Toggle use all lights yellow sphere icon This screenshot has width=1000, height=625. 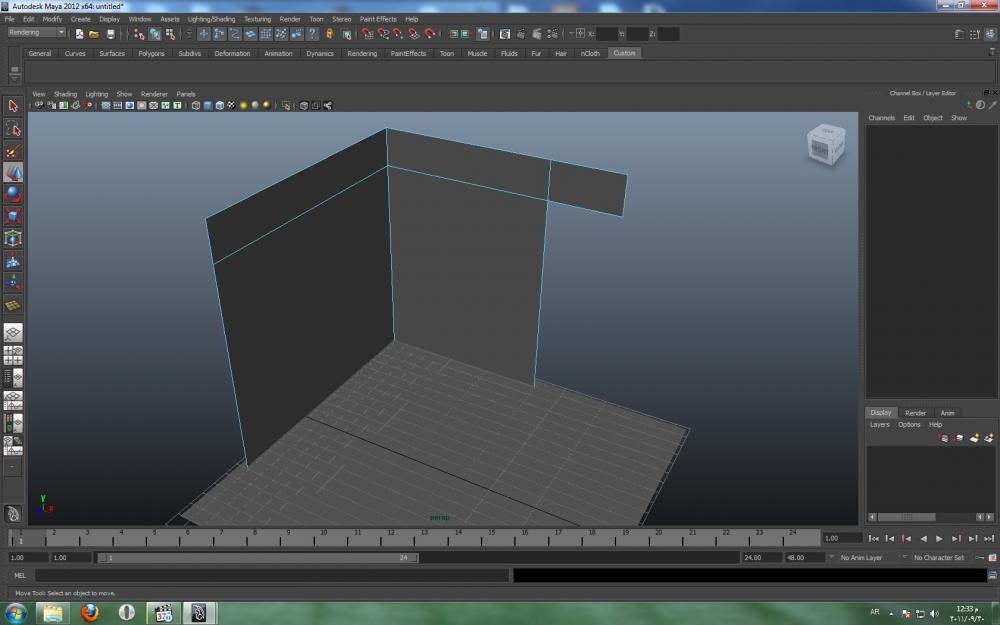click(x=243, y=105)
